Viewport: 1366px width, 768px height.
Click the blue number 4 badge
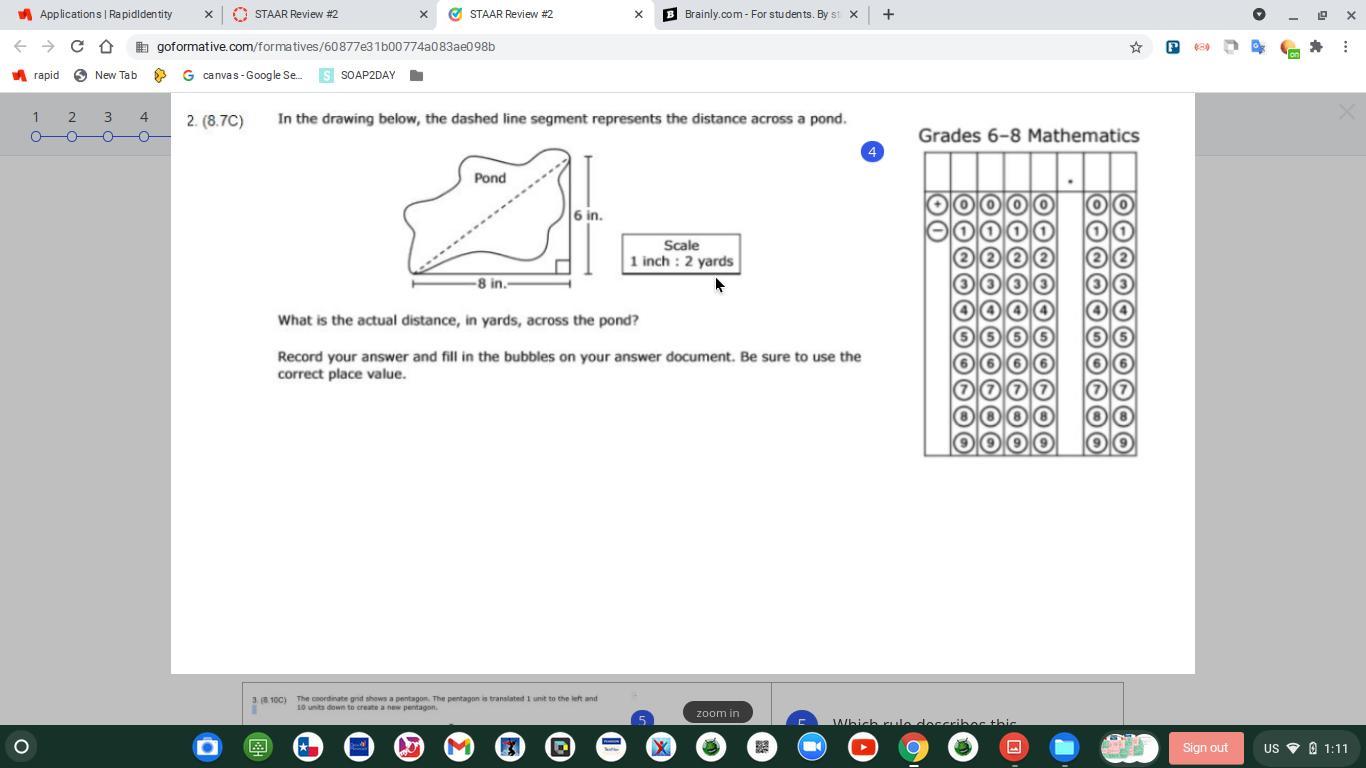[872, 152]
